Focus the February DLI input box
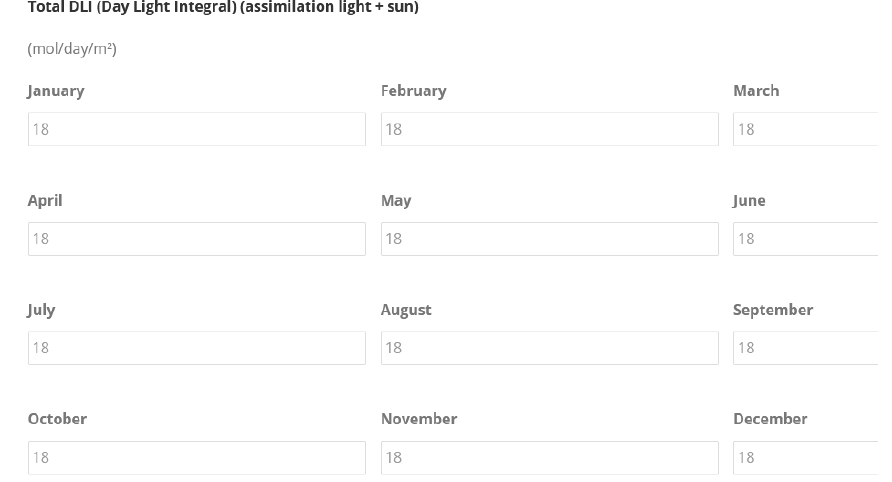 549,129
